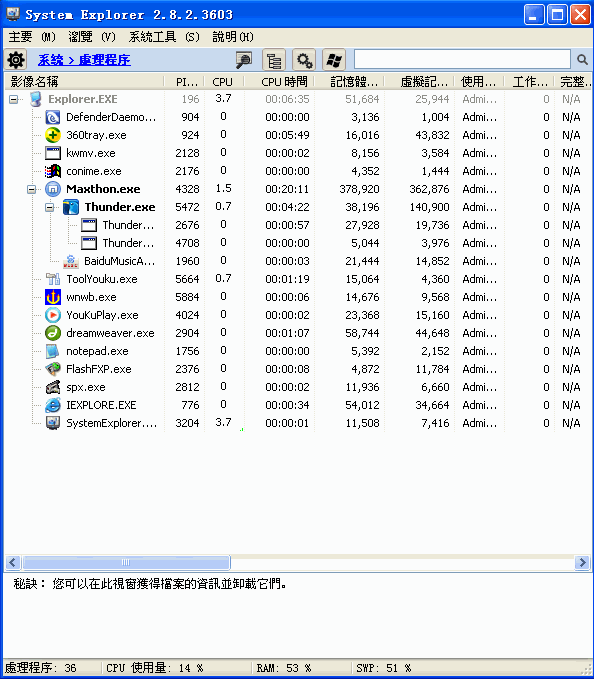Select the Maxthon.exe process name
594x679 pixels.
pos(103,189)
